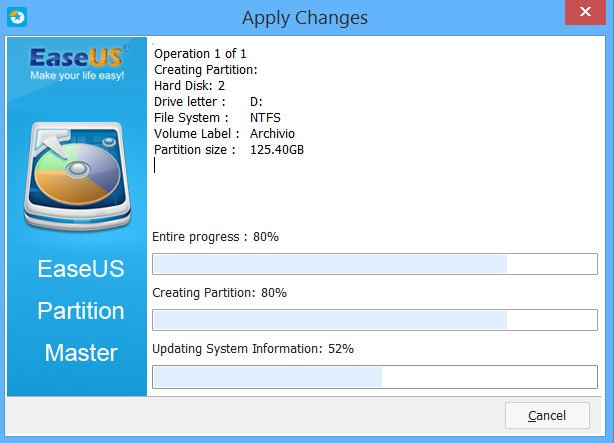Click the partition size '125.40GB'
The height and width of the screenshot is (443, 614).
coord(277,150)
